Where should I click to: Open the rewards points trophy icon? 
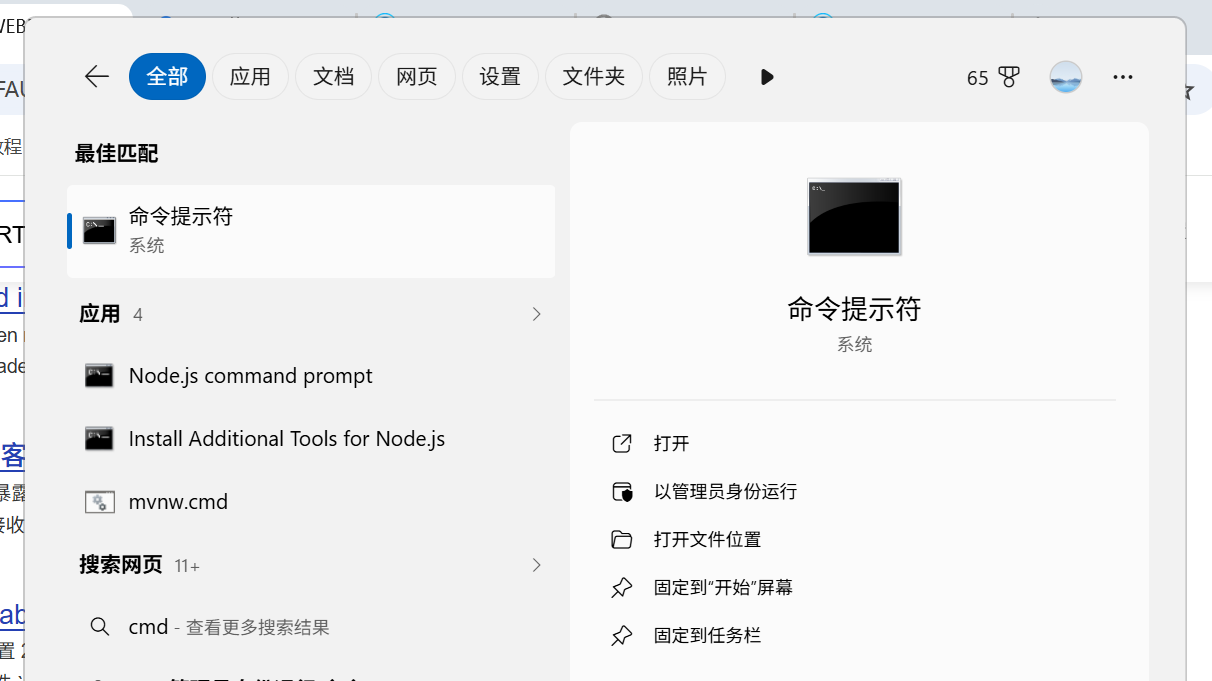click(x=1008, y=77)
